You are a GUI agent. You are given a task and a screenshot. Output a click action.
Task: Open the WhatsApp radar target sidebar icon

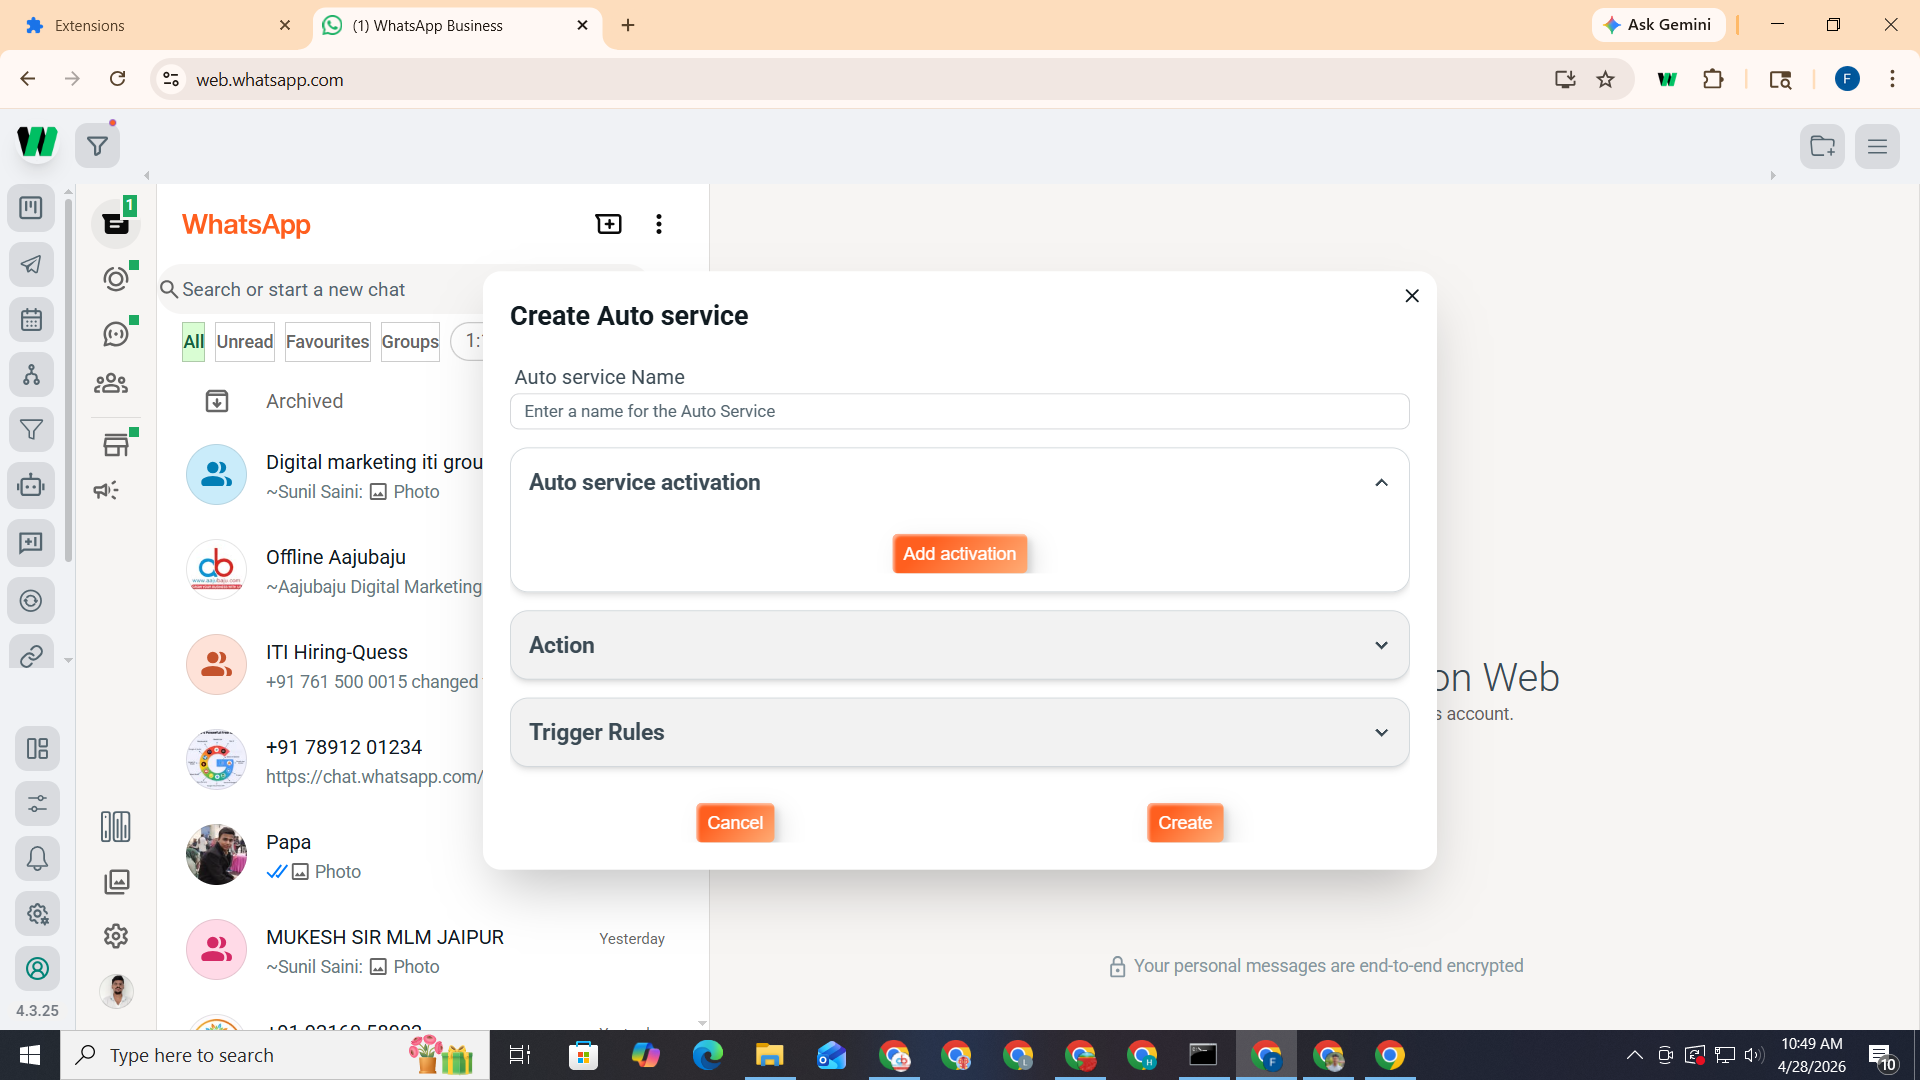(x=31, y=600)
